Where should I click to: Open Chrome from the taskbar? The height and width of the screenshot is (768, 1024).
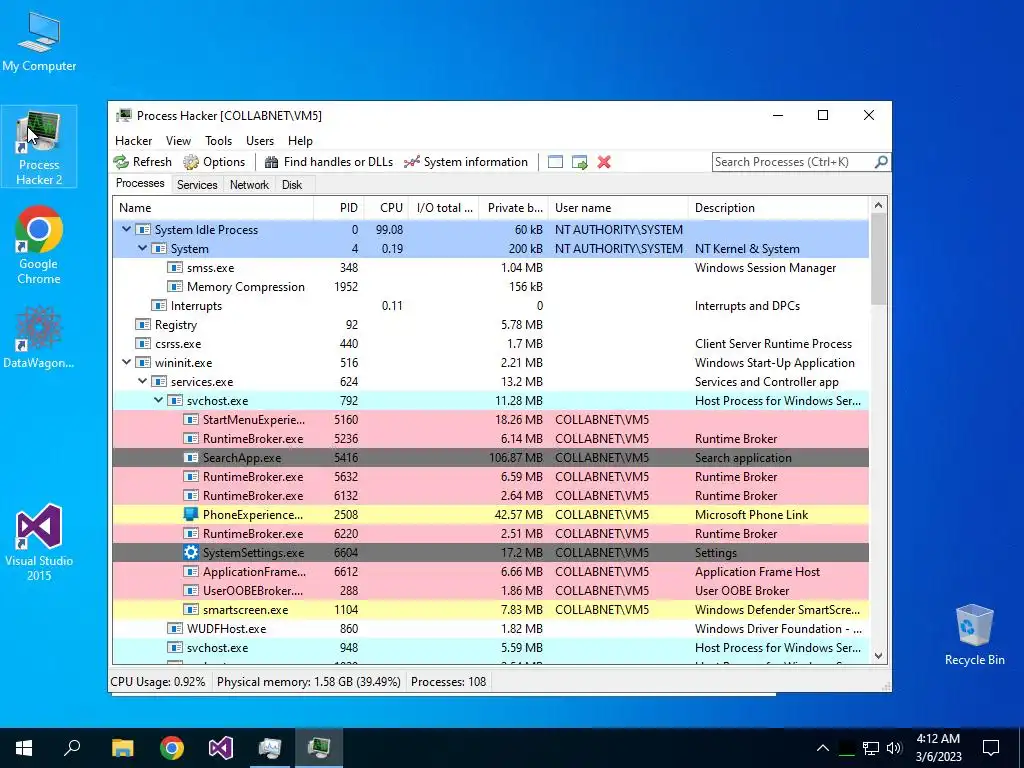point(172,748)
